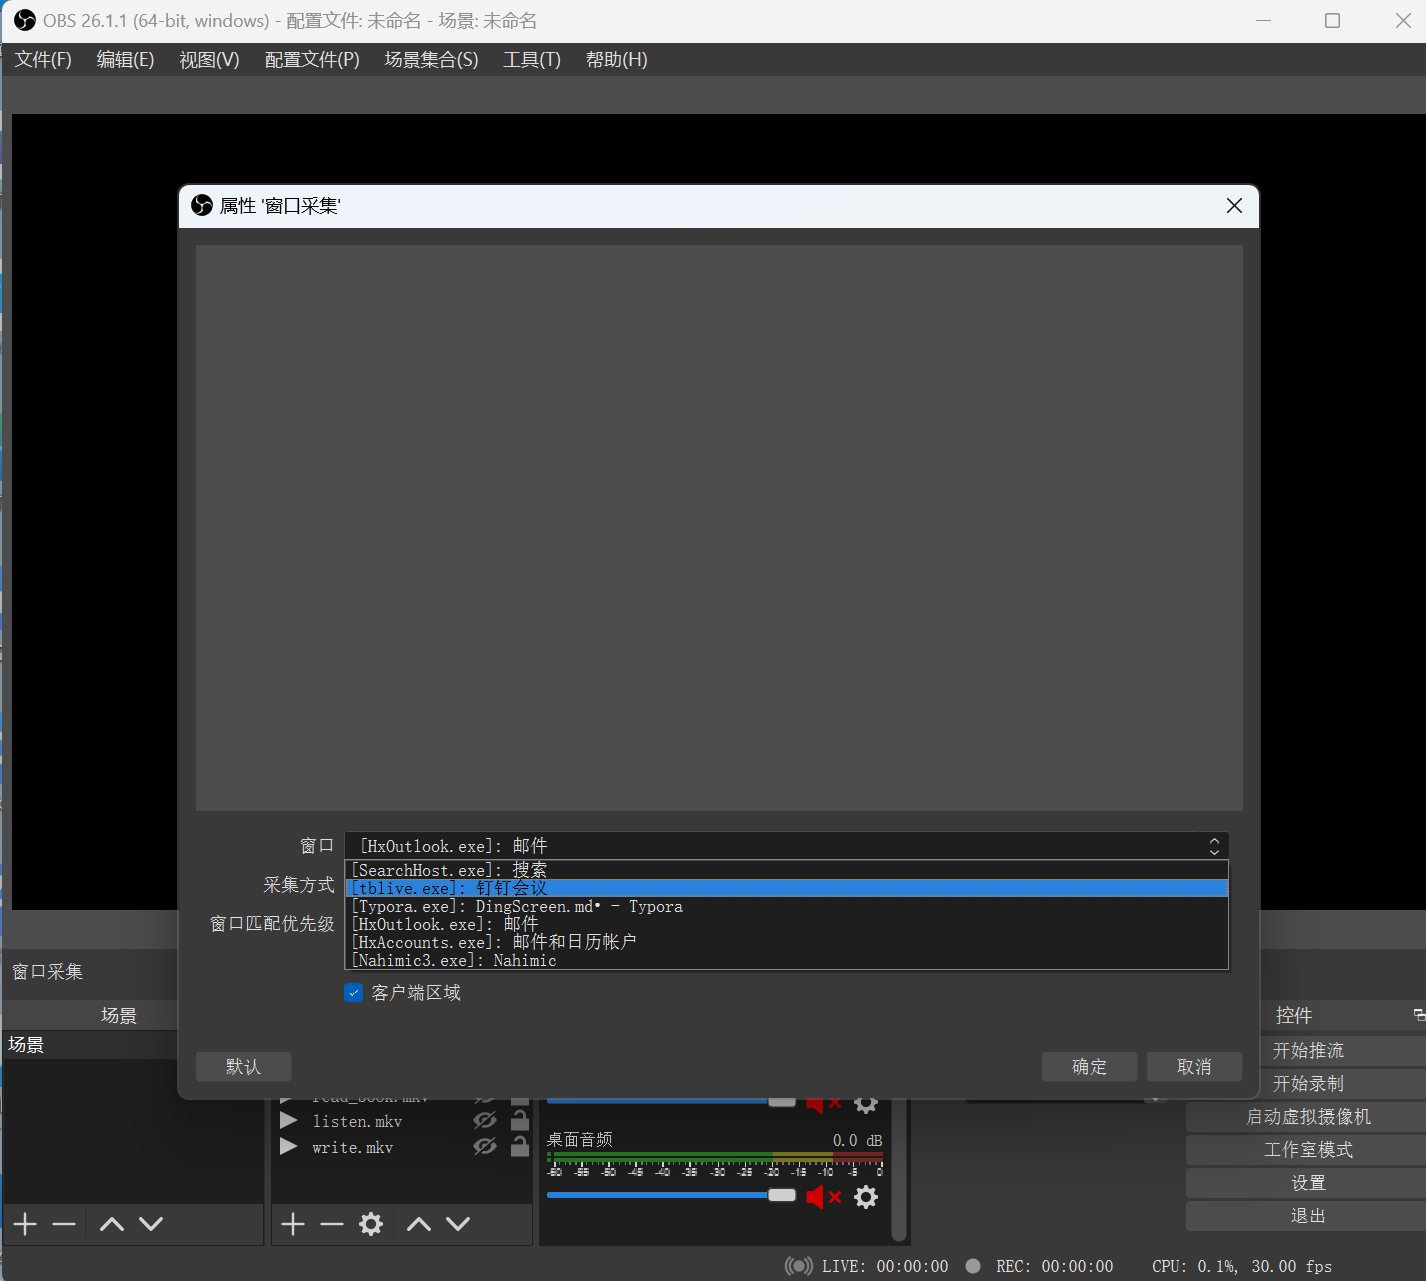Move source down in sources panel
Screen dimensions: 1426x1281
click(458, 1224)
